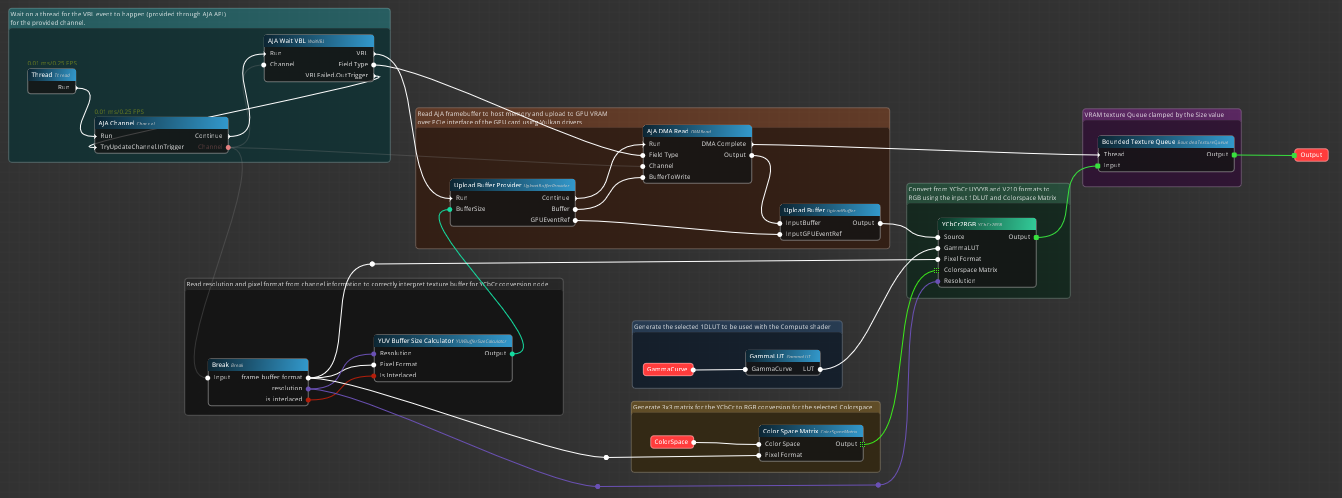This screenshot has height=498, width=1342.
Task: Click the Pixel Format input pin on YCbCr2RGB
Action: click(938, 259)
